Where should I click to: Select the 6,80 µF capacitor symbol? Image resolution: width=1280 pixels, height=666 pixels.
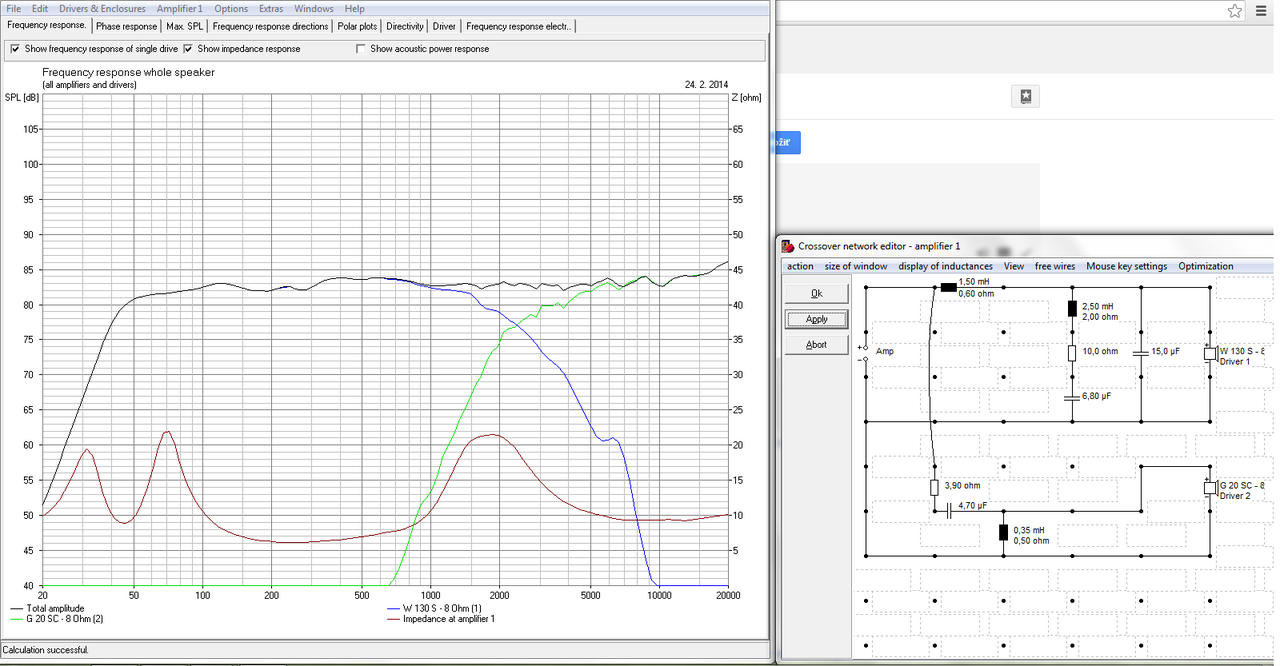pos(1072,397)
